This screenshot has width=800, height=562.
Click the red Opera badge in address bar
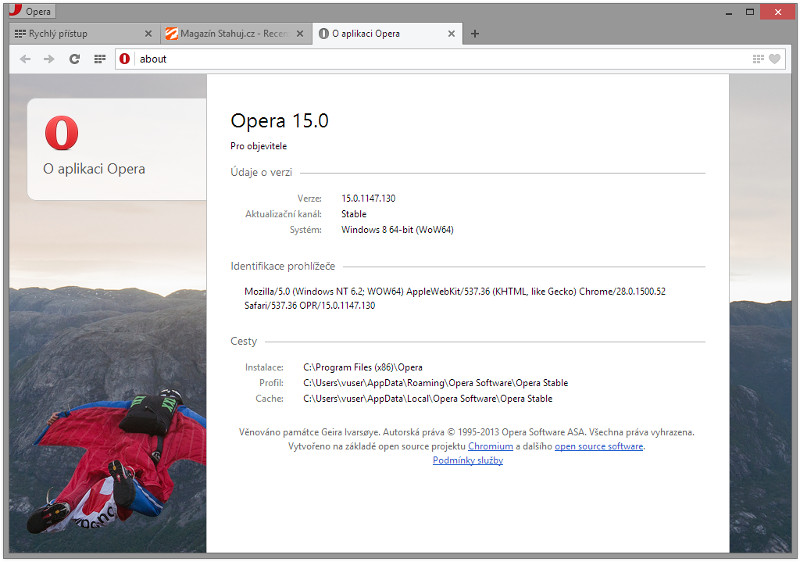tap(124, 59)
